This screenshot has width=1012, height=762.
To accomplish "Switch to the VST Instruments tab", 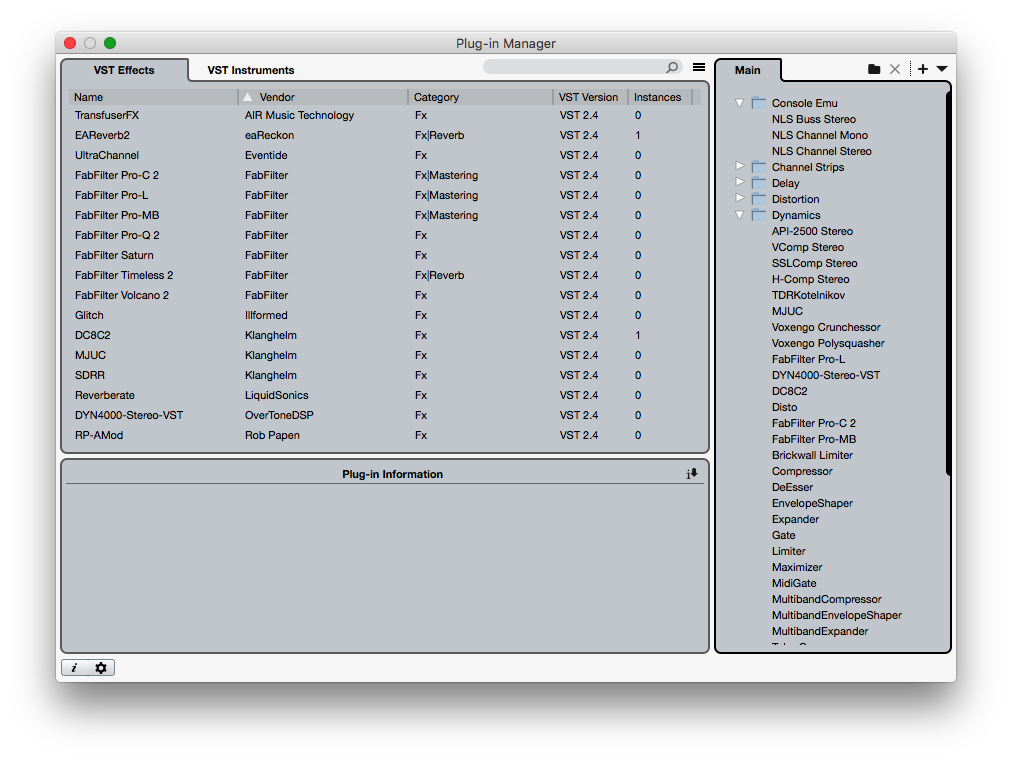I will [250, 70].
